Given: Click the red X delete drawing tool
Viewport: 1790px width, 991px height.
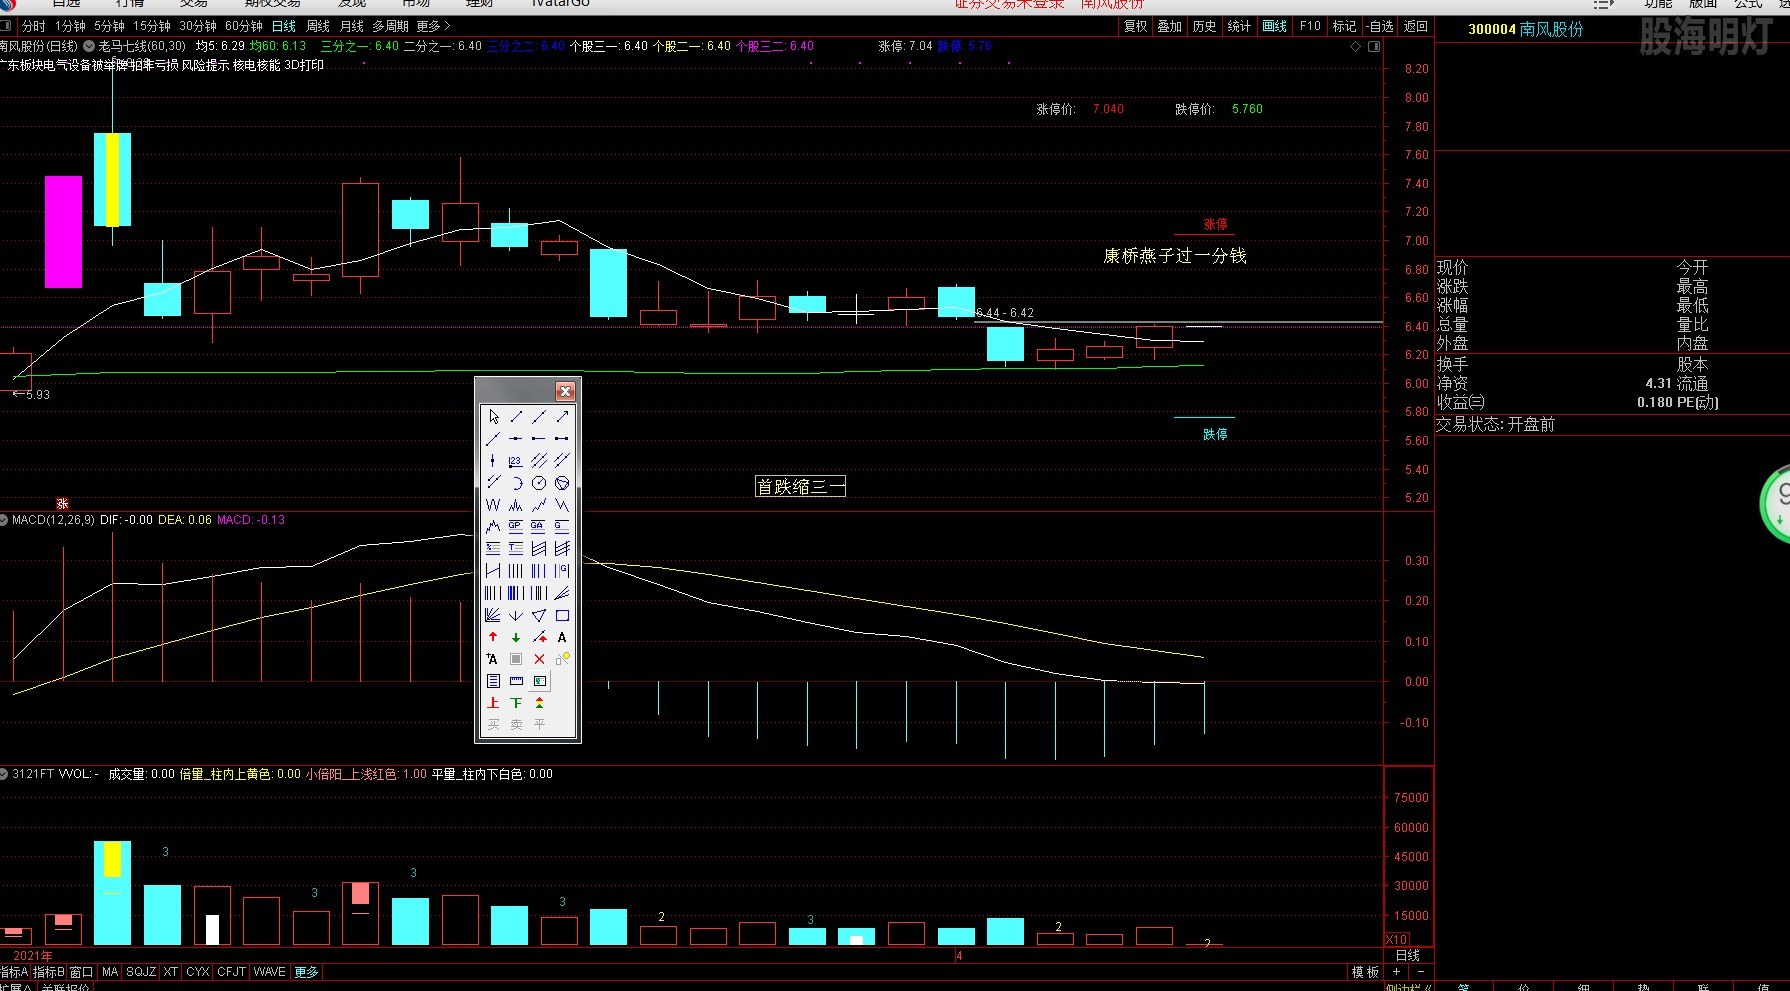Looking at the screenshot, I should (x=539, y=659).
